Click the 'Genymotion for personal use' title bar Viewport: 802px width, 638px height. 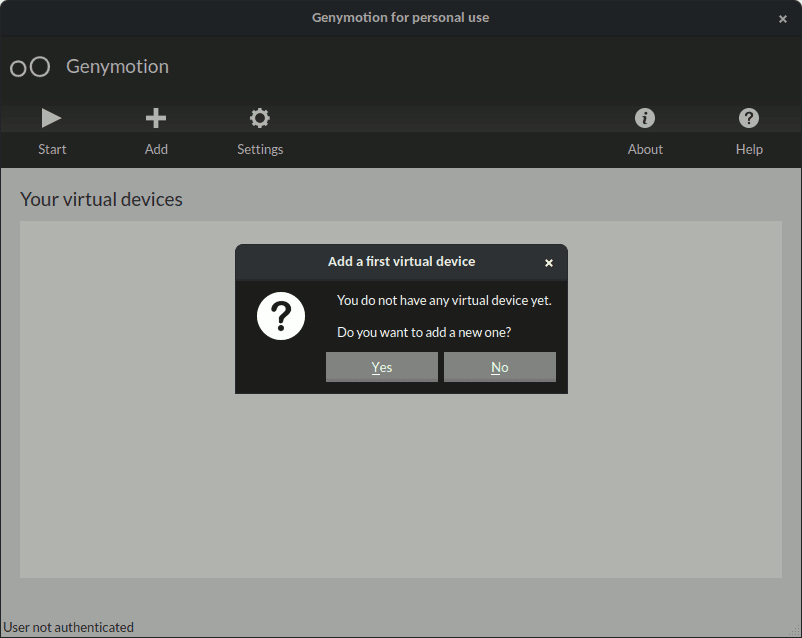tap(400, 17)
